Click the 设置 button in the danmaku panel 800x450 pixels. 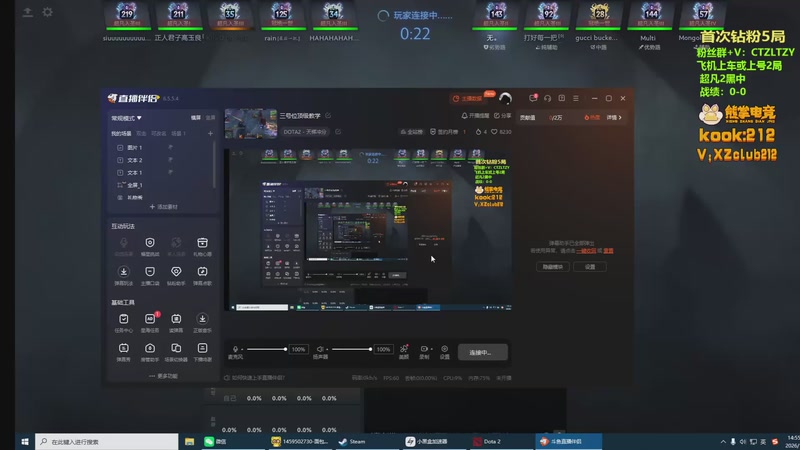pyautogui.click(x=590, y=267)
